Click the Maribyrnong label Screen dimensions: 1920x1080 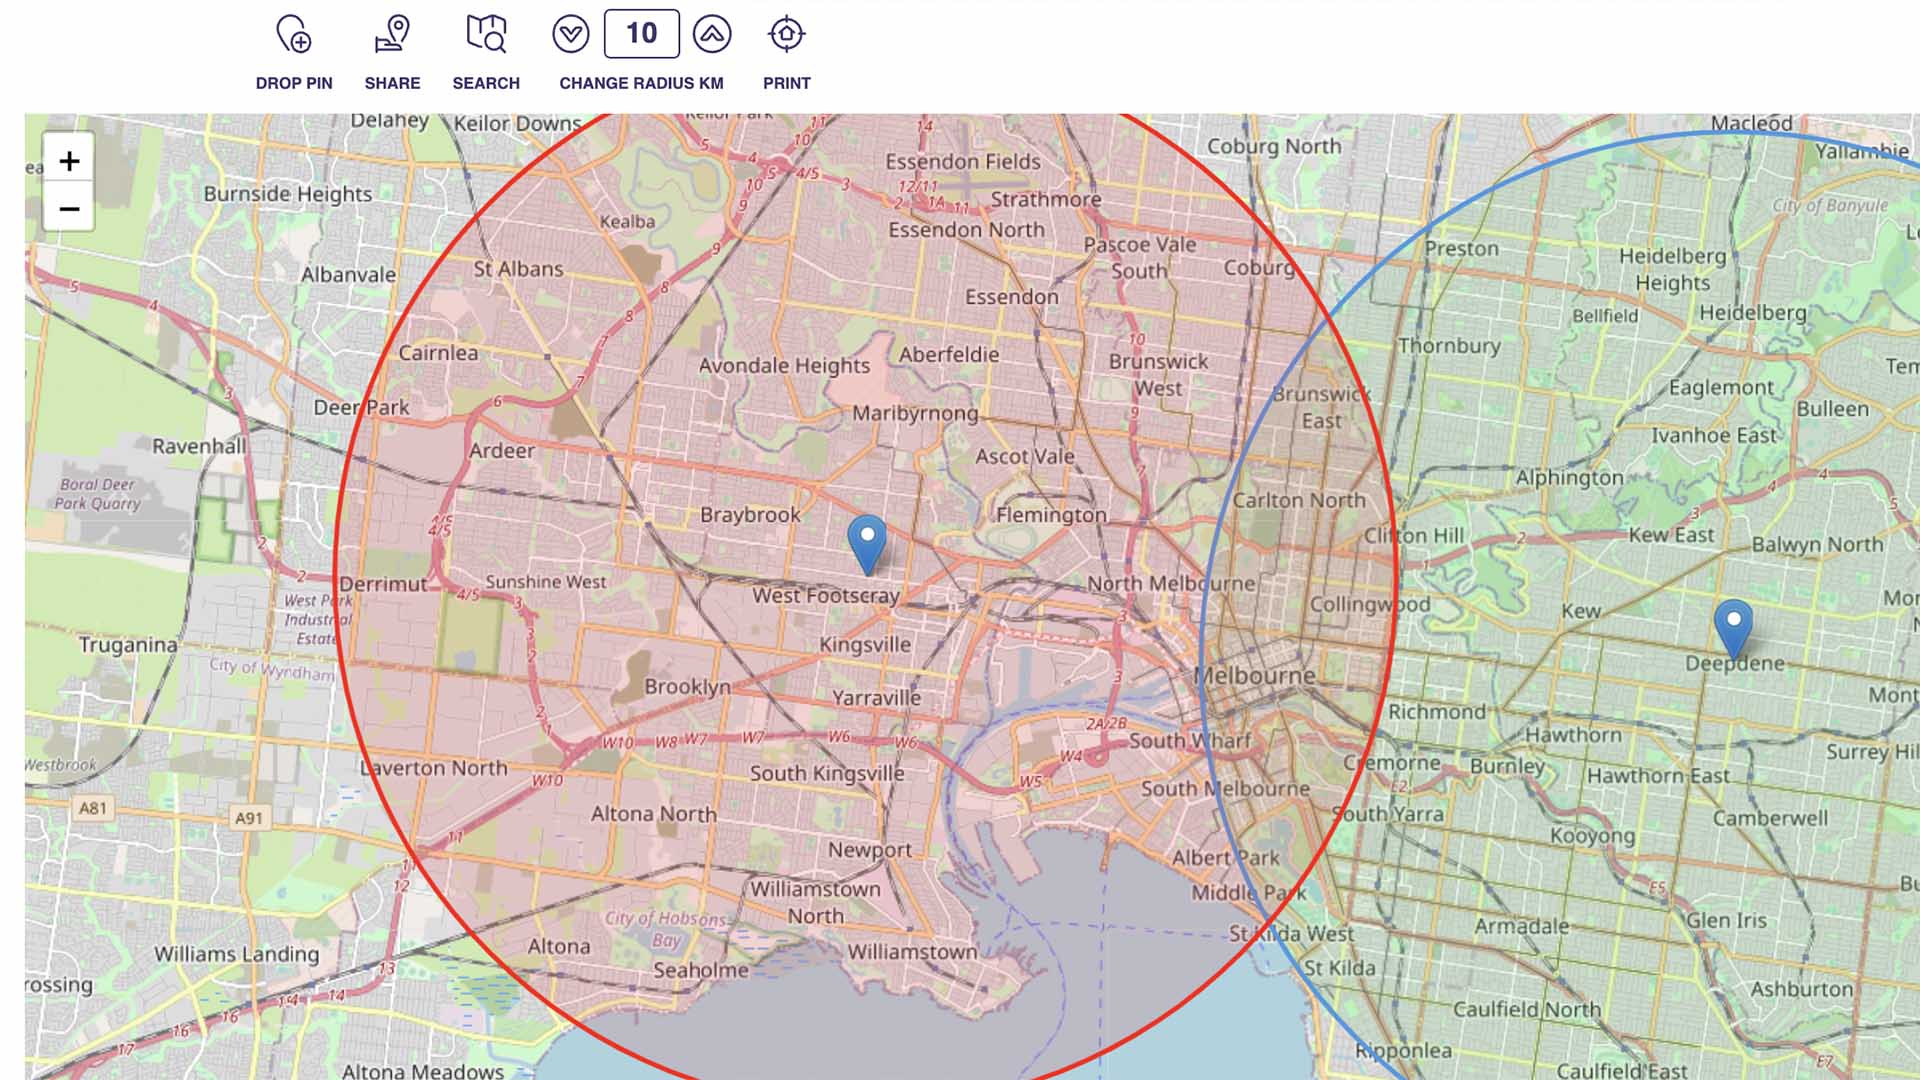coord(915,414)
